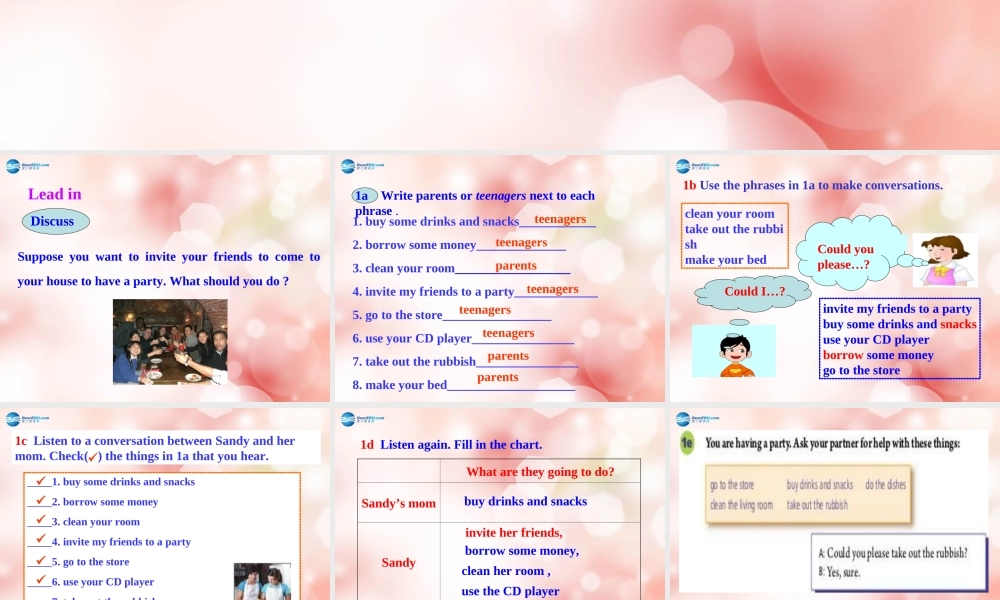Click checkmark beside 'go to the store'

point(41,561)
